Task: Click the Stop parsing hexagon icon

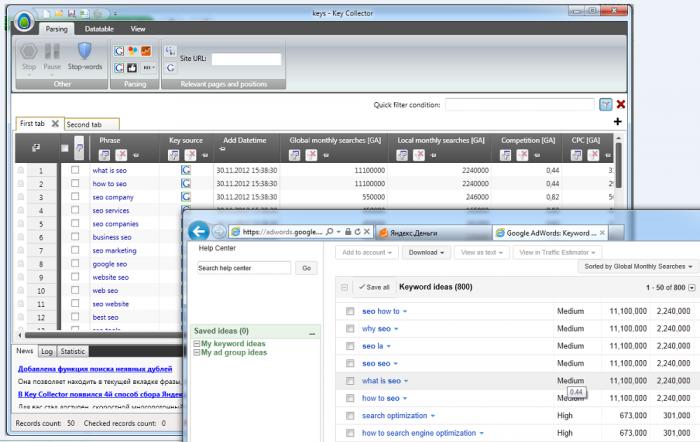Action: 29,51
